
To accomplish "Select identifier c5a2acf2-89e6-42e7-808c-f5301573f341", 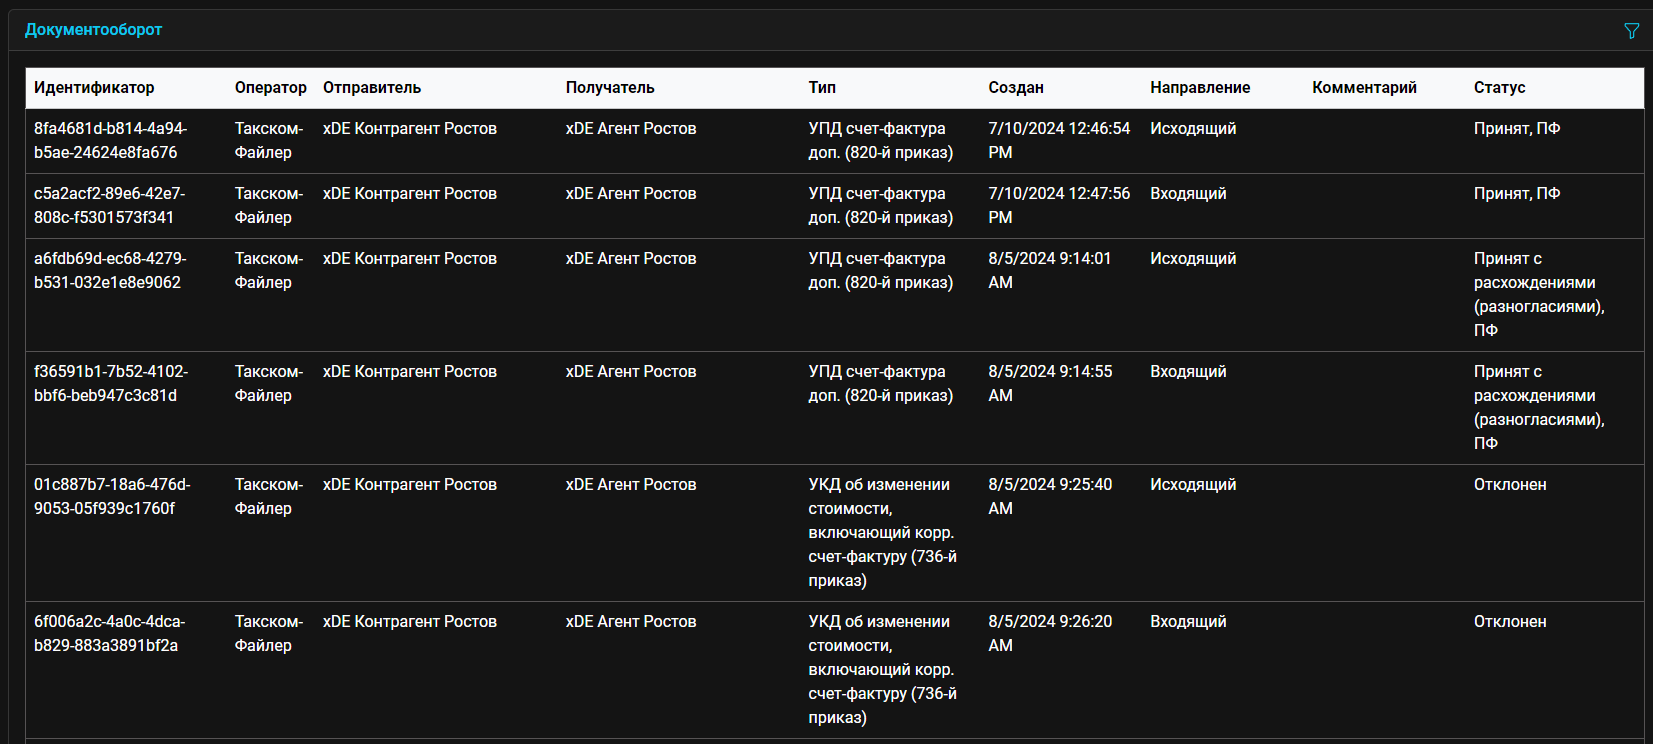I will coord(109,206).
